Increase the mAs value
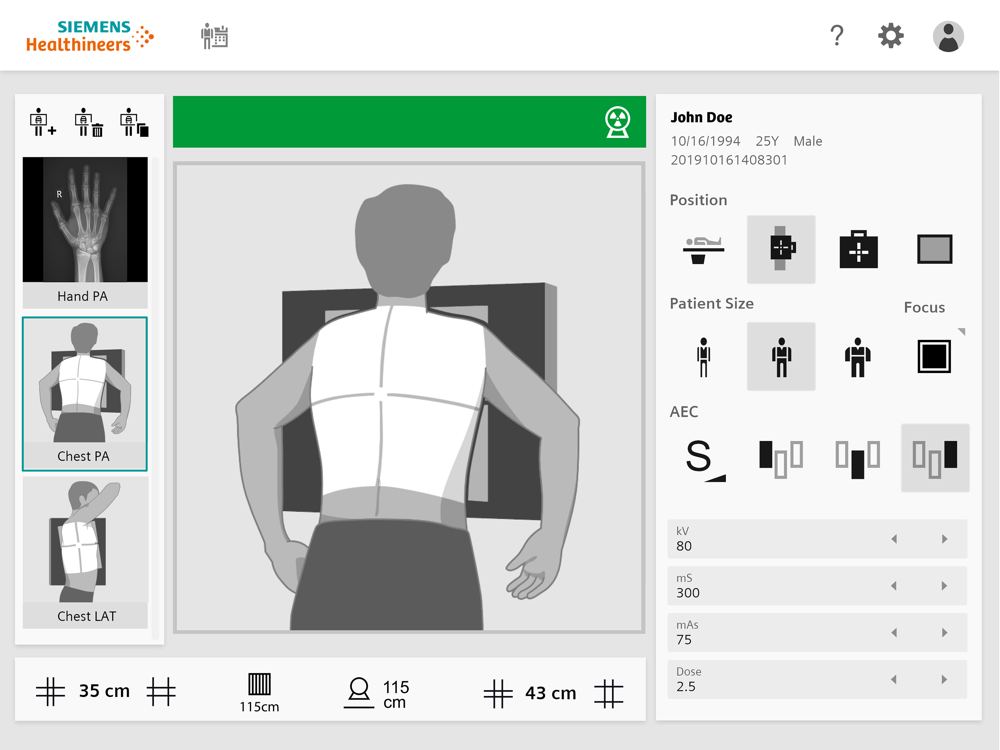 945,633
